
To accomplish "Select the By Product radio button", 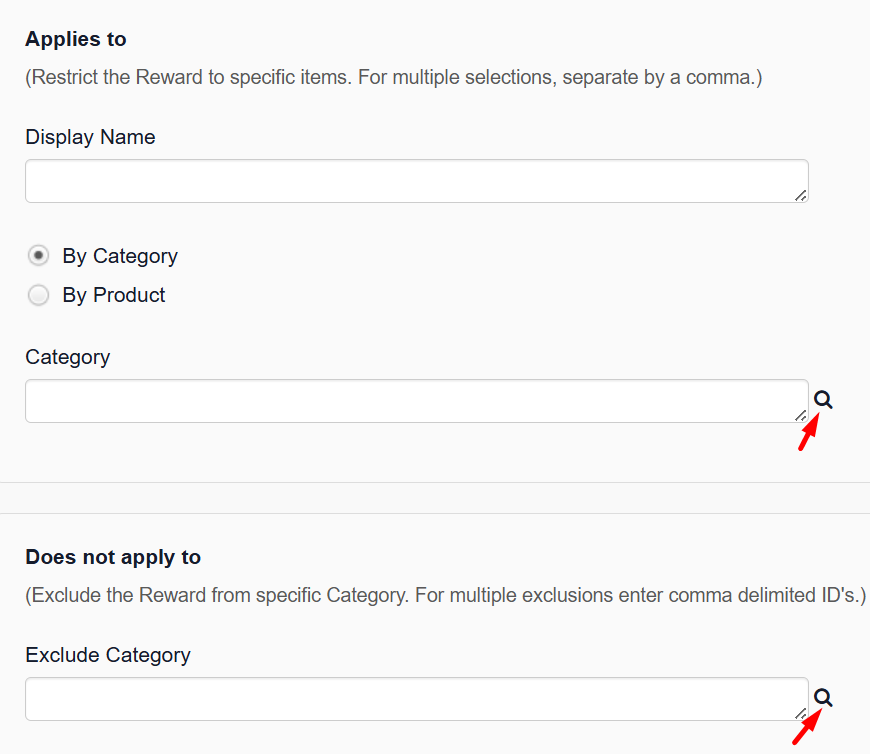I will click(x=38, y=295).
